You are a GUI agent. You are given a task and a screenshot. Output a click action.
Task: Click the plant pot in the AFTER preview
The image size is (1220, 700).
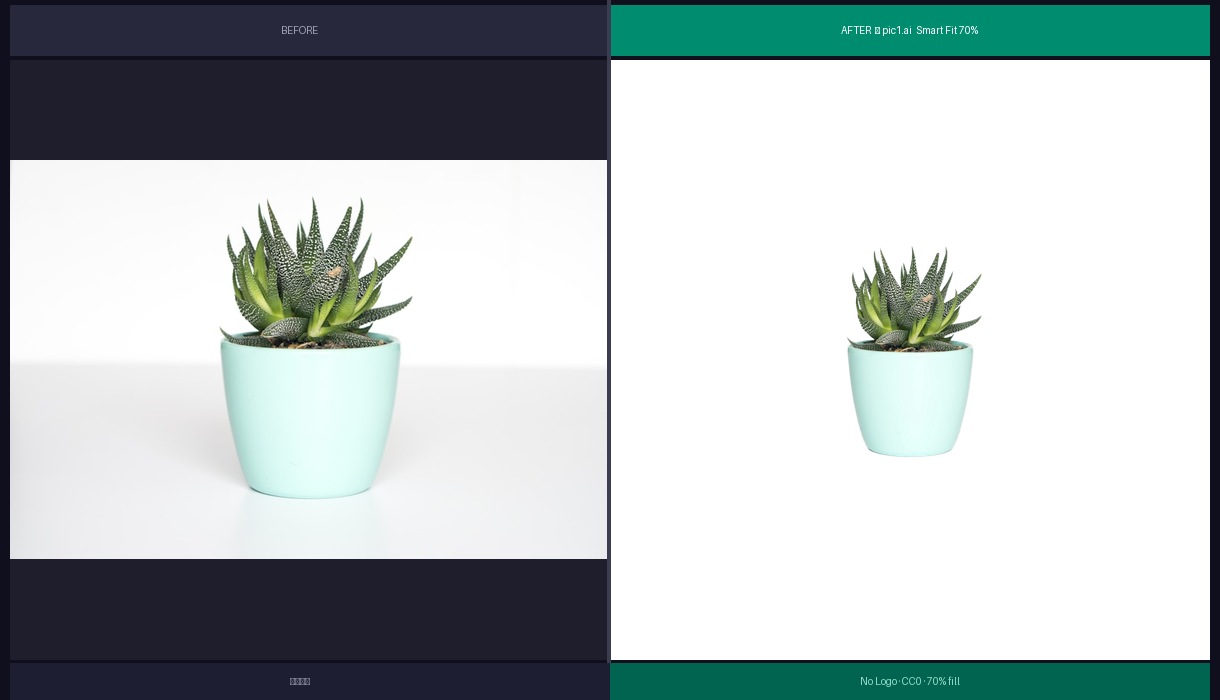pyautogui.click(x=910, y=400)
